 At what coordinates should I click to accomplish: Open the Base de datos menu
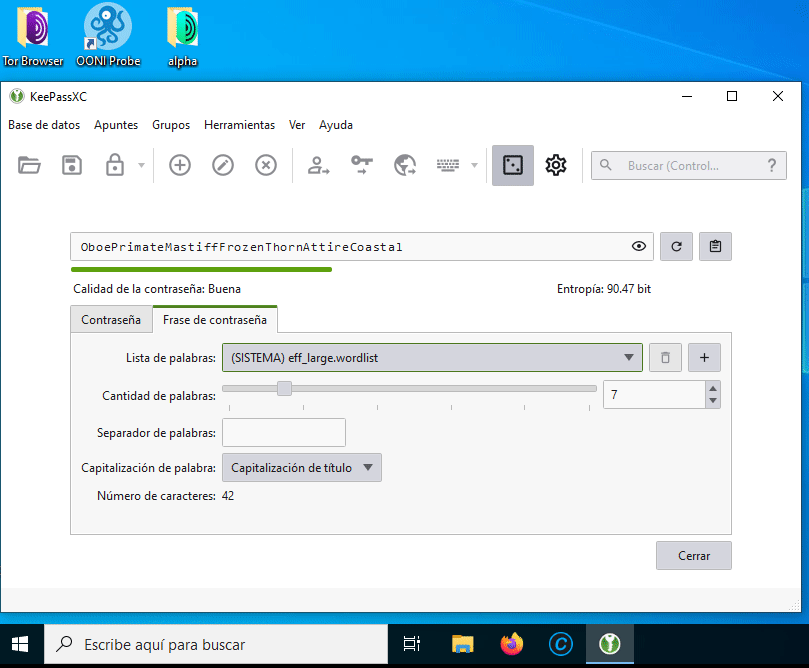coord(44,125)
